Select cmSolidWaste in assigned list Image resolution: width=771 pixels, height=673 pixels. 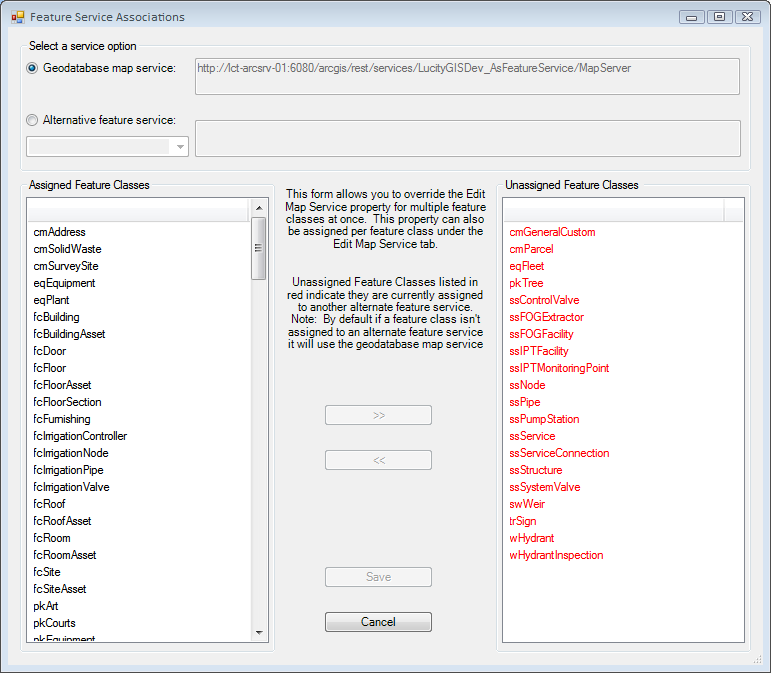tap(67, 249)
